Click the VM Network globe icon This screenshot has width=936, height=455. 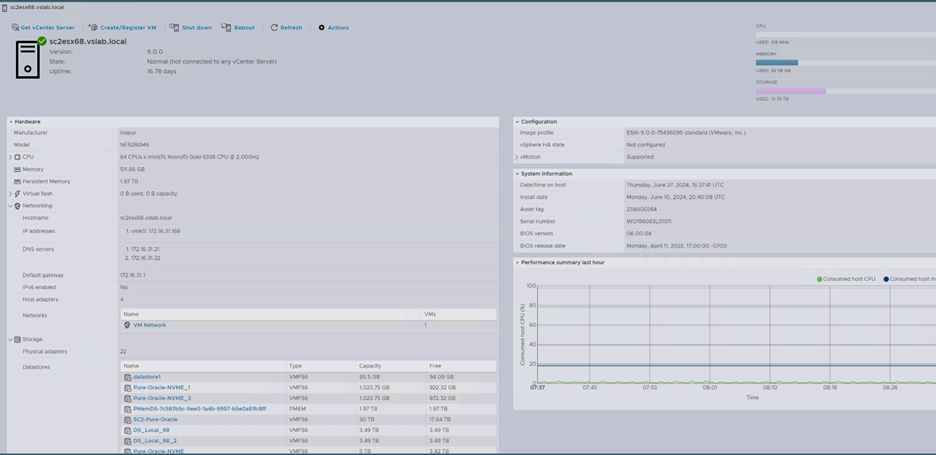click(x=127, y=325)
